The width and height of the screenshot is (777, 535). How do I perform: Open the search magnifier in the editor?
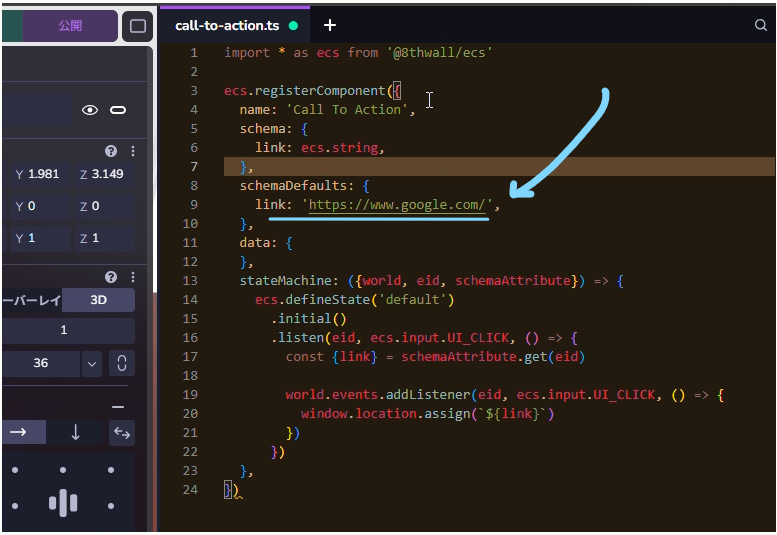(760, 25)
